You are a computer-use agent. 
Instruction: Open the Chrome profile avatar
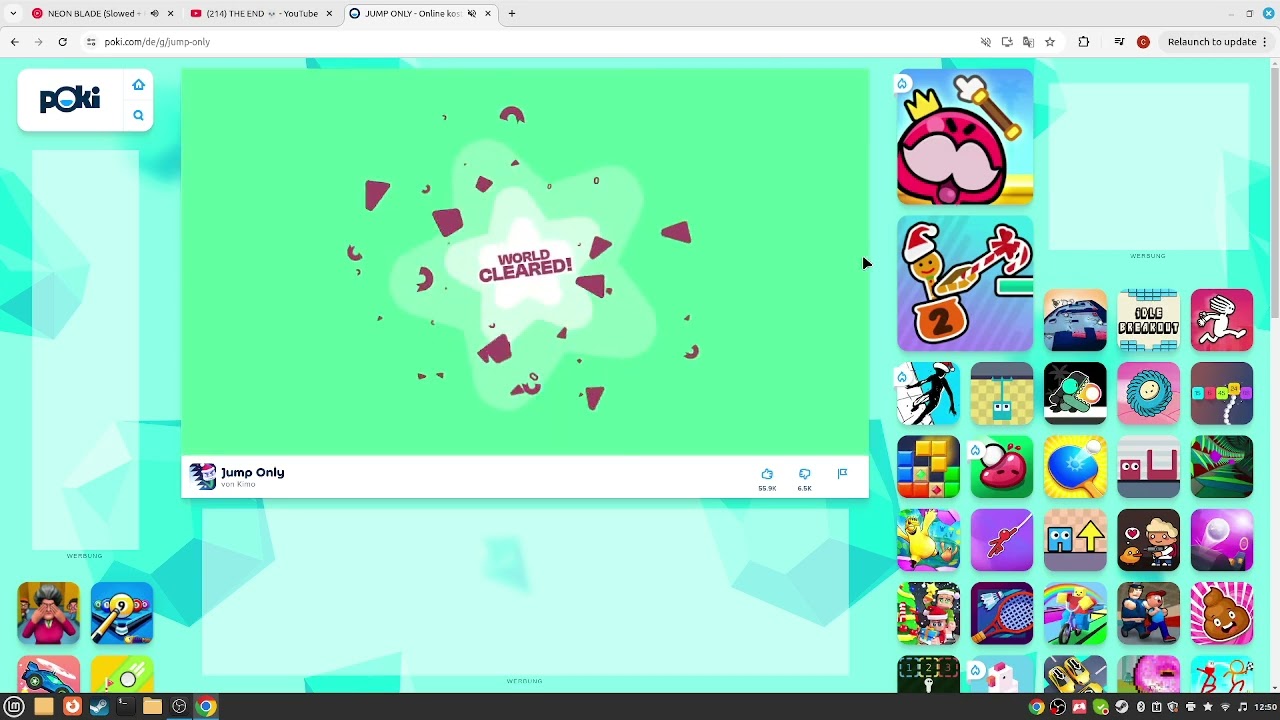tap(1143, 42)
